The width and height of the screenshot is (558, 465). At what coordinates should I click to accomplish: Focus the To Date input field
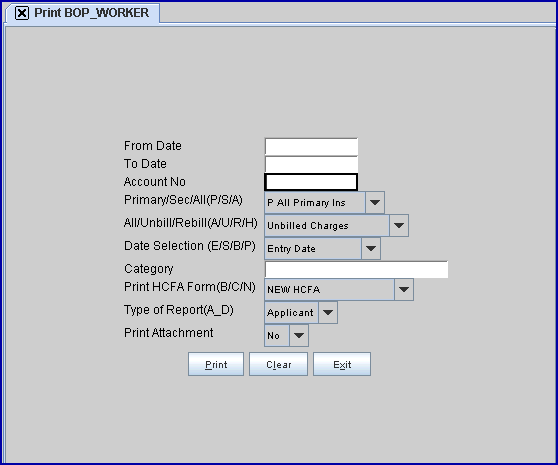pos(311,164)
